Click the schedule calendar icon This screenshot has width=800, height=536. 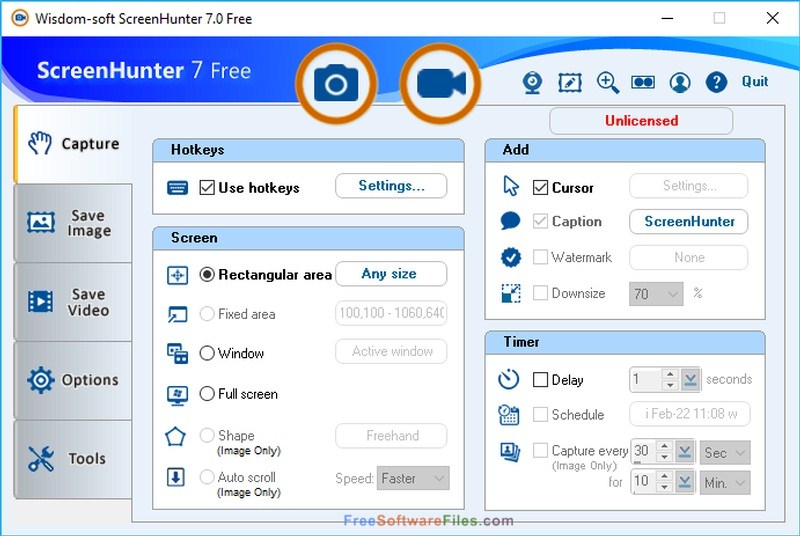point(509,415)
